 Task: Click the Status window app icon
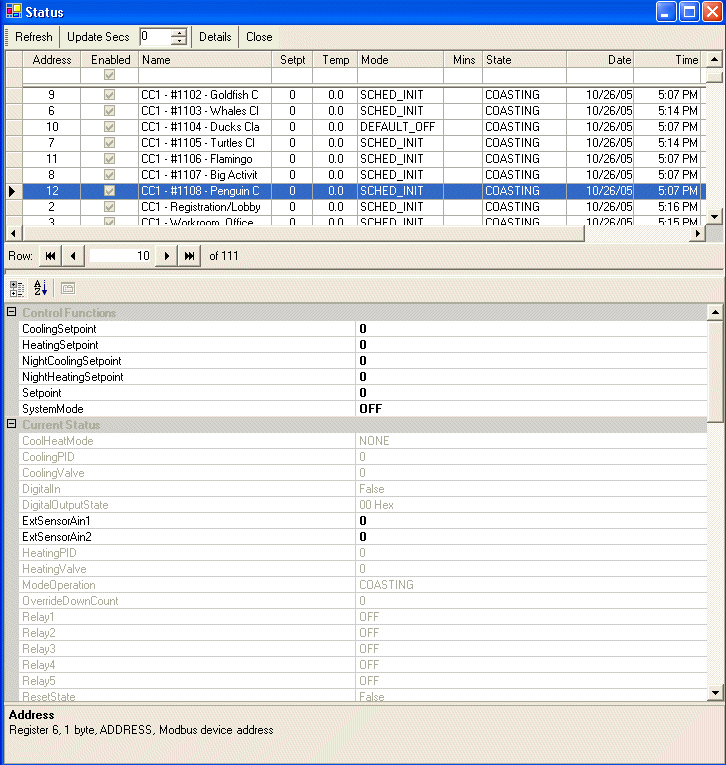(14, 11)
